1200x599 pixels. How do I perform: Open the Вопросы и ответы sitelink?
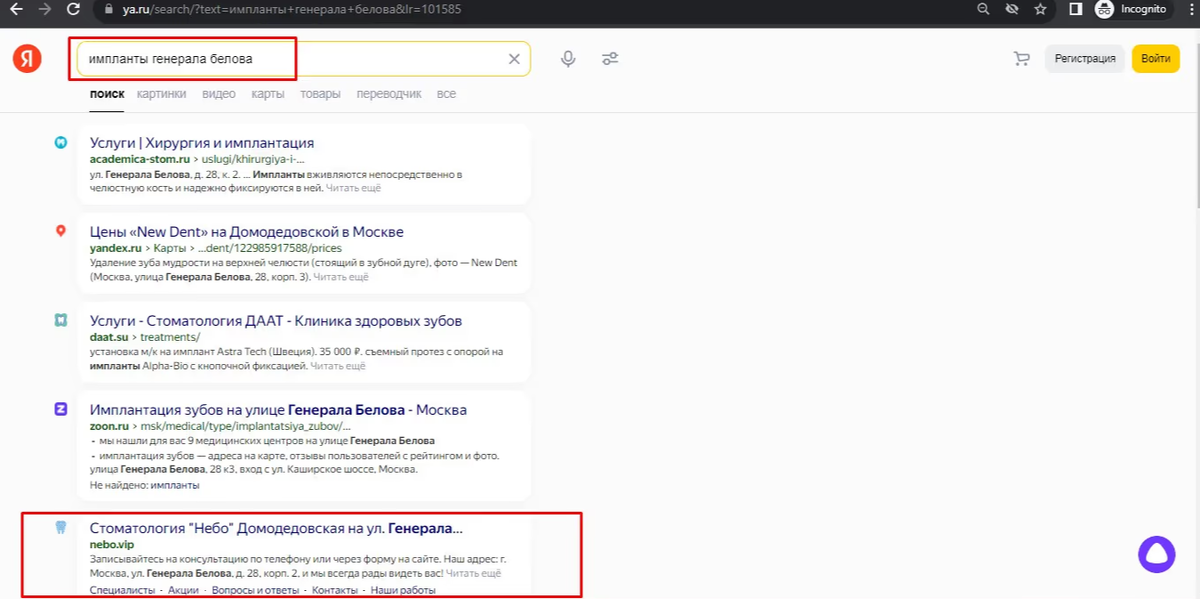[255, 591]
